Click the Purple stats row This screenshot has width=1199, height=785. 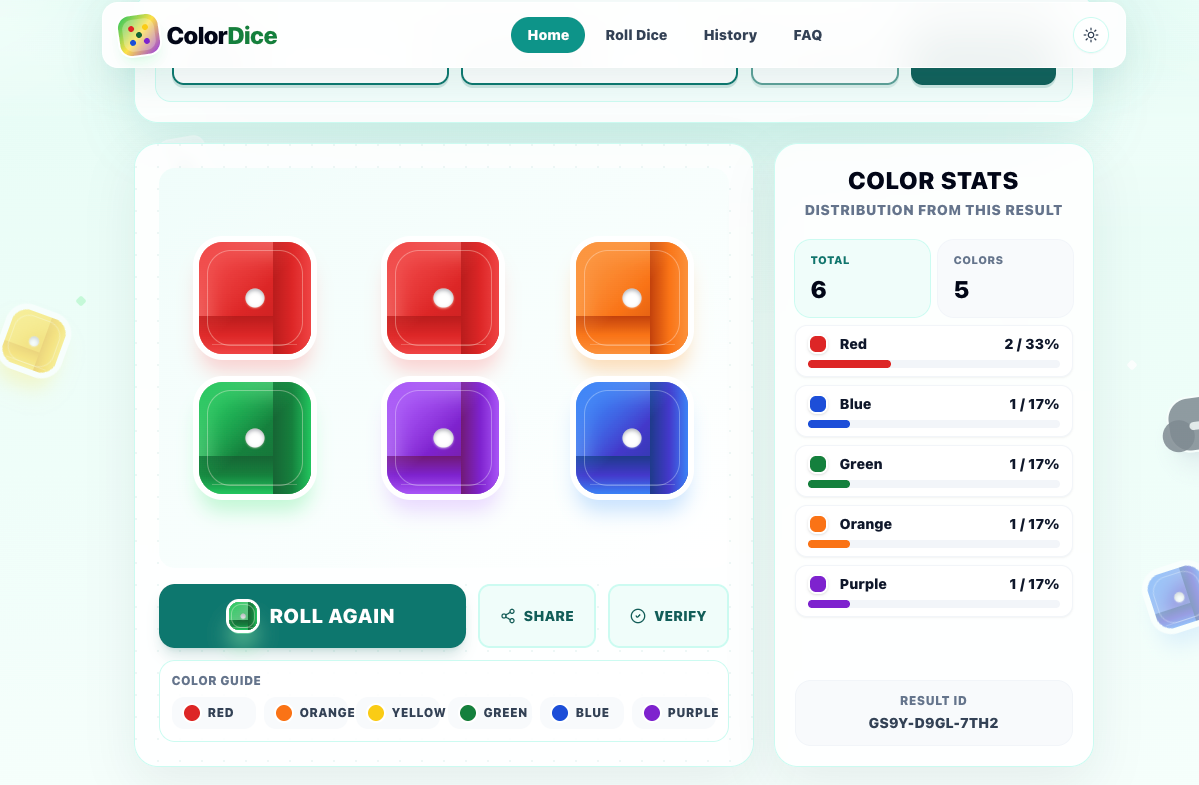tap(934, 591)
